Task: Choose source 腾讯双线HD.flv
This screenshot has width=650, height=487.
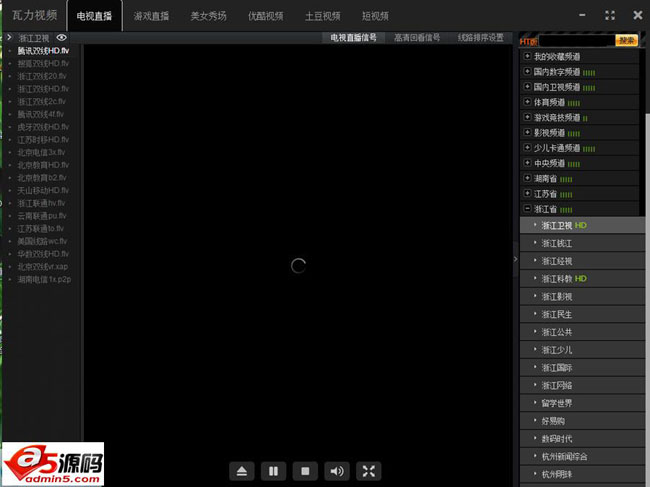Action: pyautogui.click(x=43, y=51)
